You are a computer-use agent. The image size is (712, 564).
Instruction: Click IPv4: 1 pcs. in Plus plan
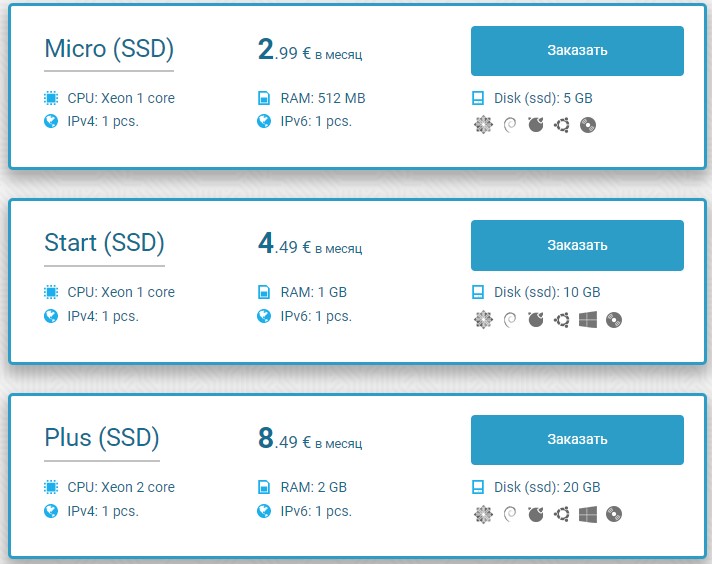tap(103, 511)
